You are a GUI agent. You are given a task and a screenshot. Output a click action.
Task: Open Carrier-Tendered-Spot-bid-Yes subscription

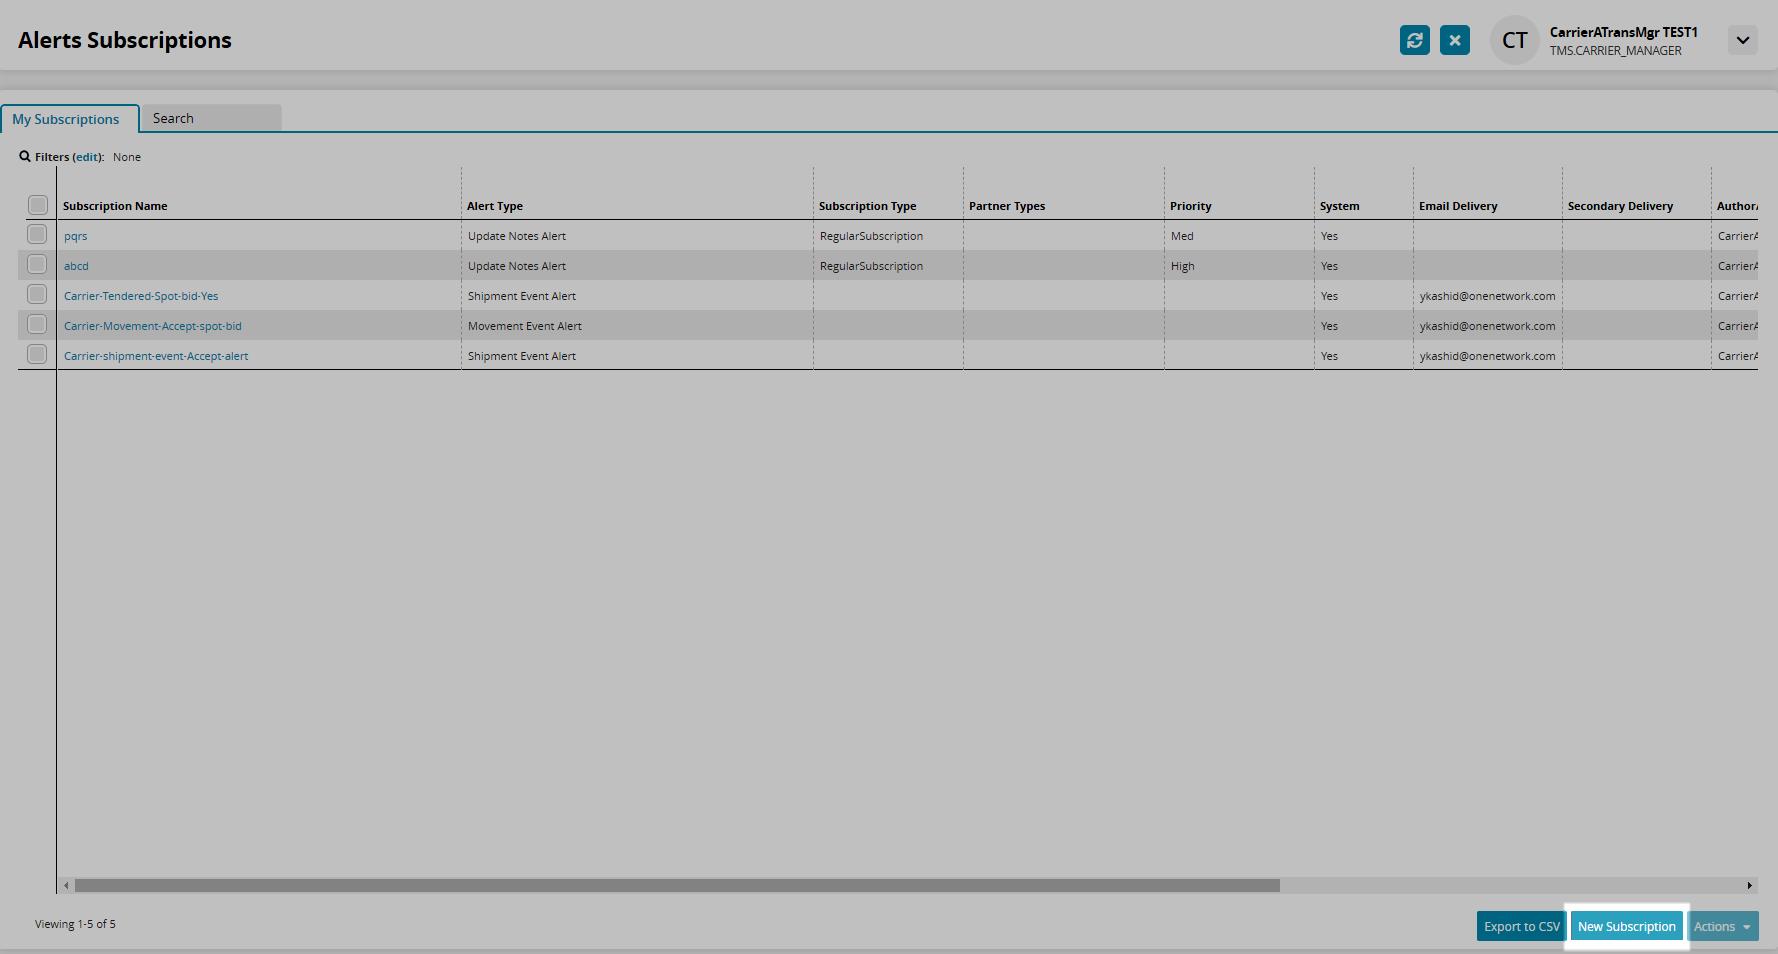click(x=141, y=296)
